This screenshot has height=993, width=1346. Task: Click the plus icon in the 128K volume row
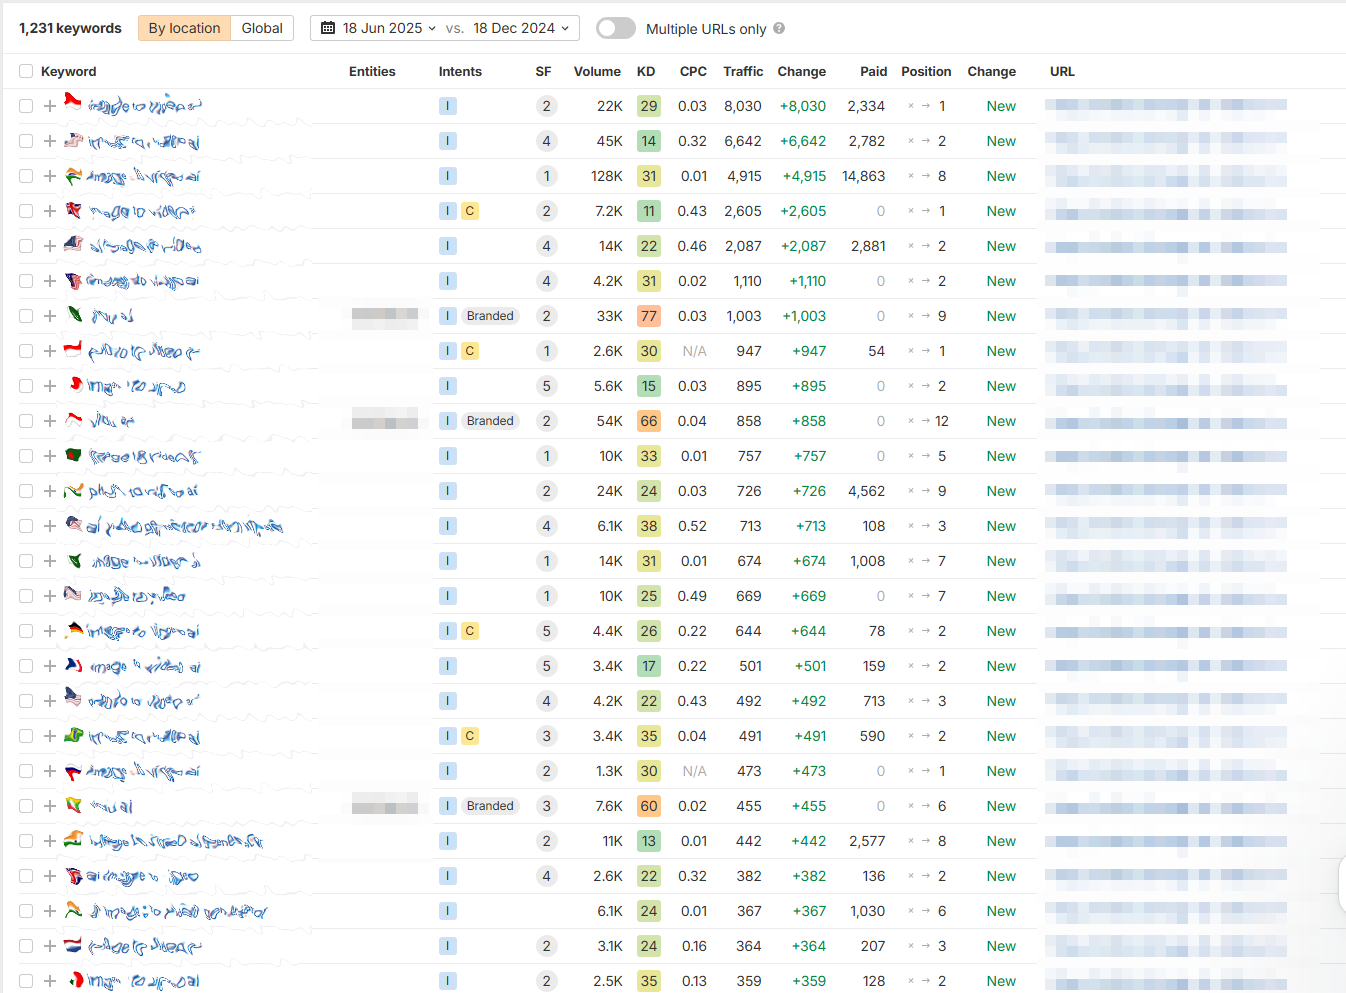tap(50, 176)
